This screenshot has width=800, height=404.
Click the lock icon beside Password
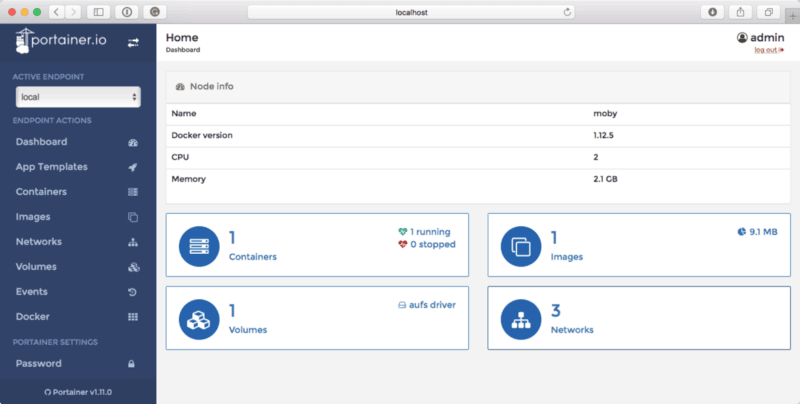132,364
